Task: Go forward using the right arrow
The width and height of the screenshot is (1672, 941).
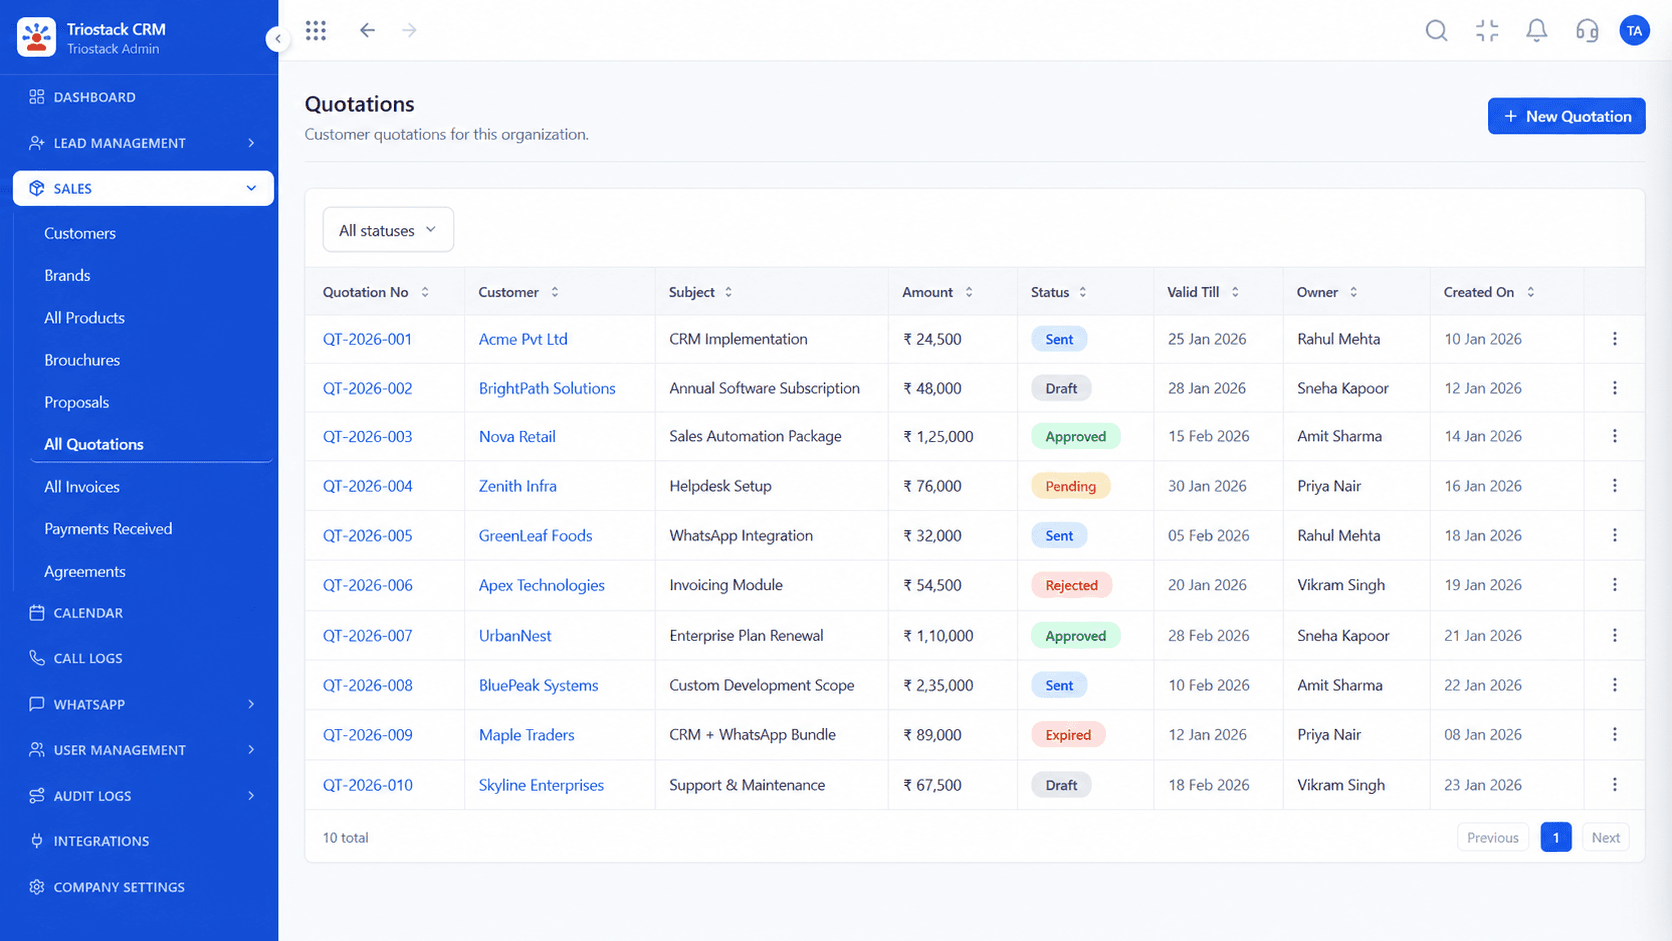Action: click(x=409, y=30)
